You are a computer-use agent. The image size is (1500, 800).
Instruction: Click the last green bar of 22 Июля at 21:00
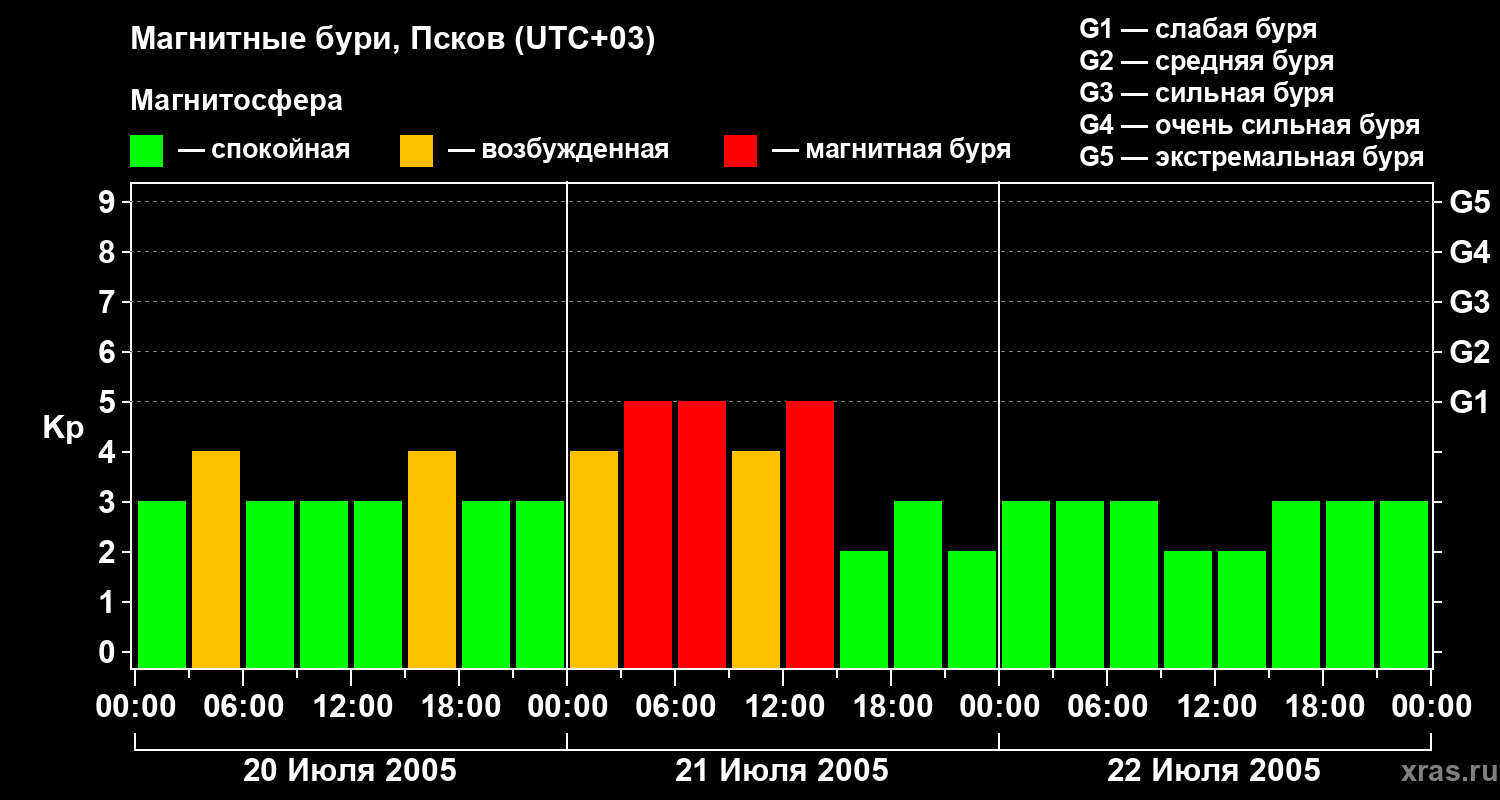pyautogui.click(x=1404, y=584)
